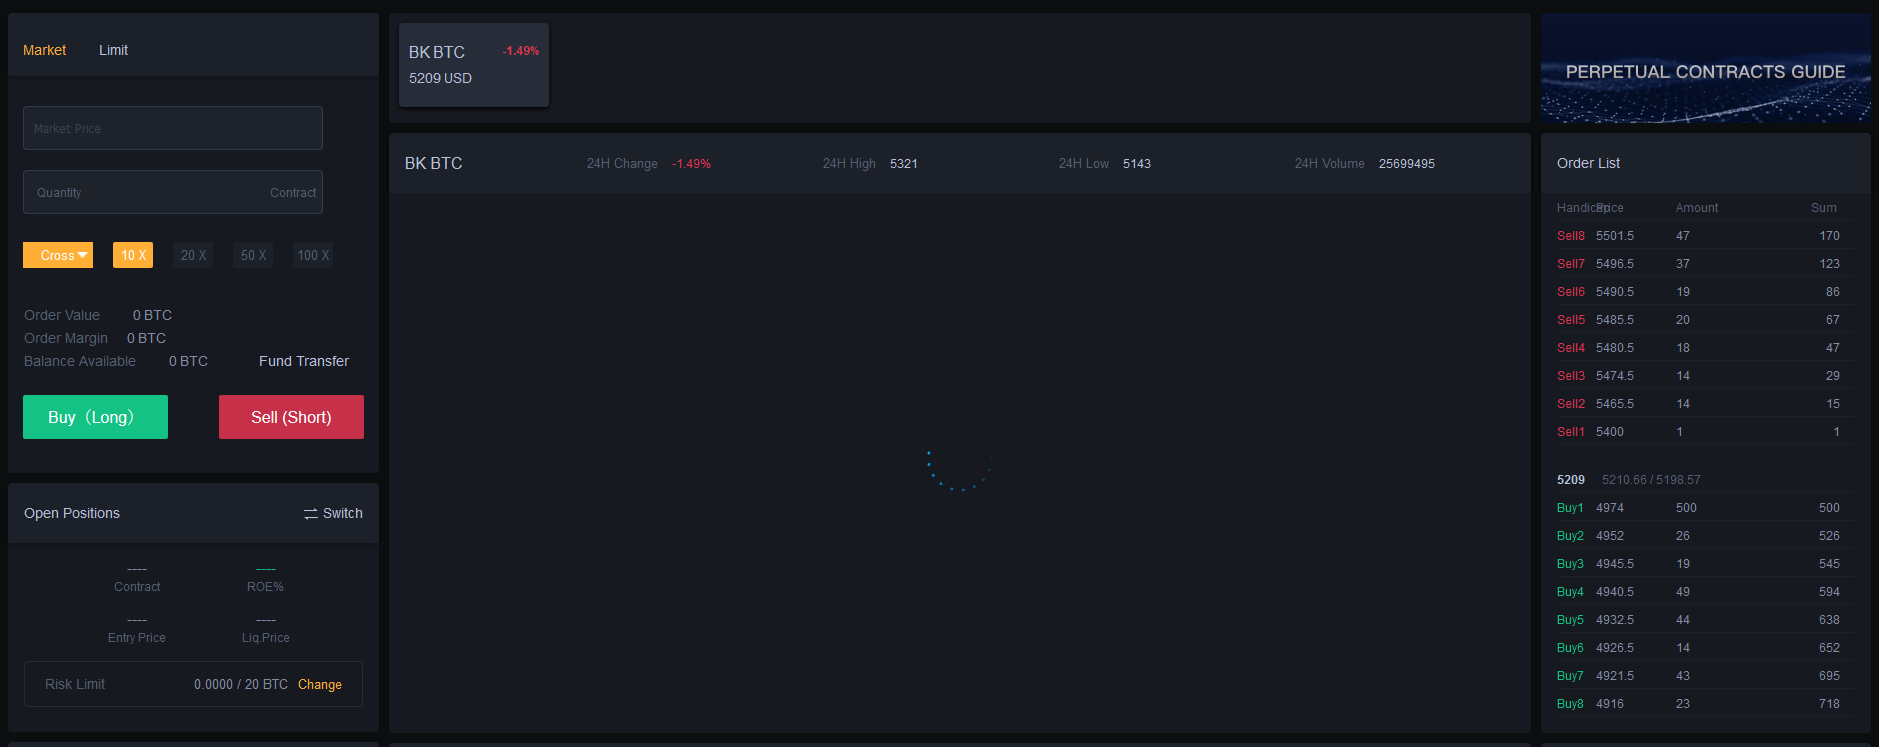
Task: Select the BK BTC 5209 USD ticker card
Action: click(x=473, y=65)
